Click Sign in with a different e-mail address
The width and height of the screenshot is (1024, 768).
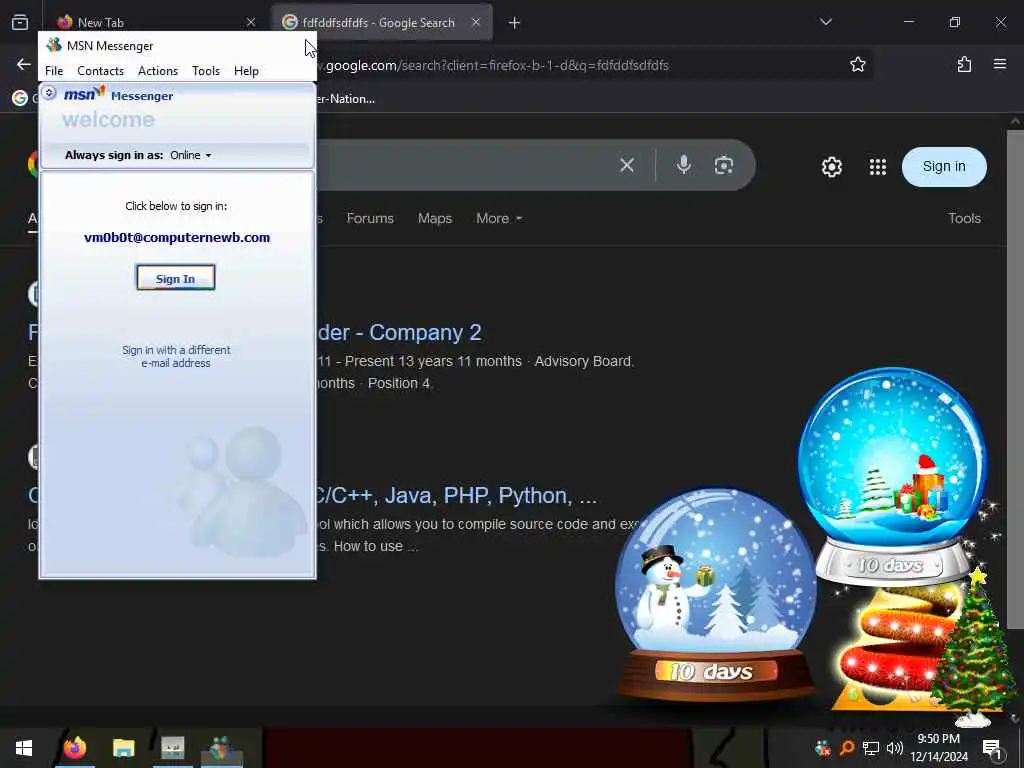click(x=176, y=357)
